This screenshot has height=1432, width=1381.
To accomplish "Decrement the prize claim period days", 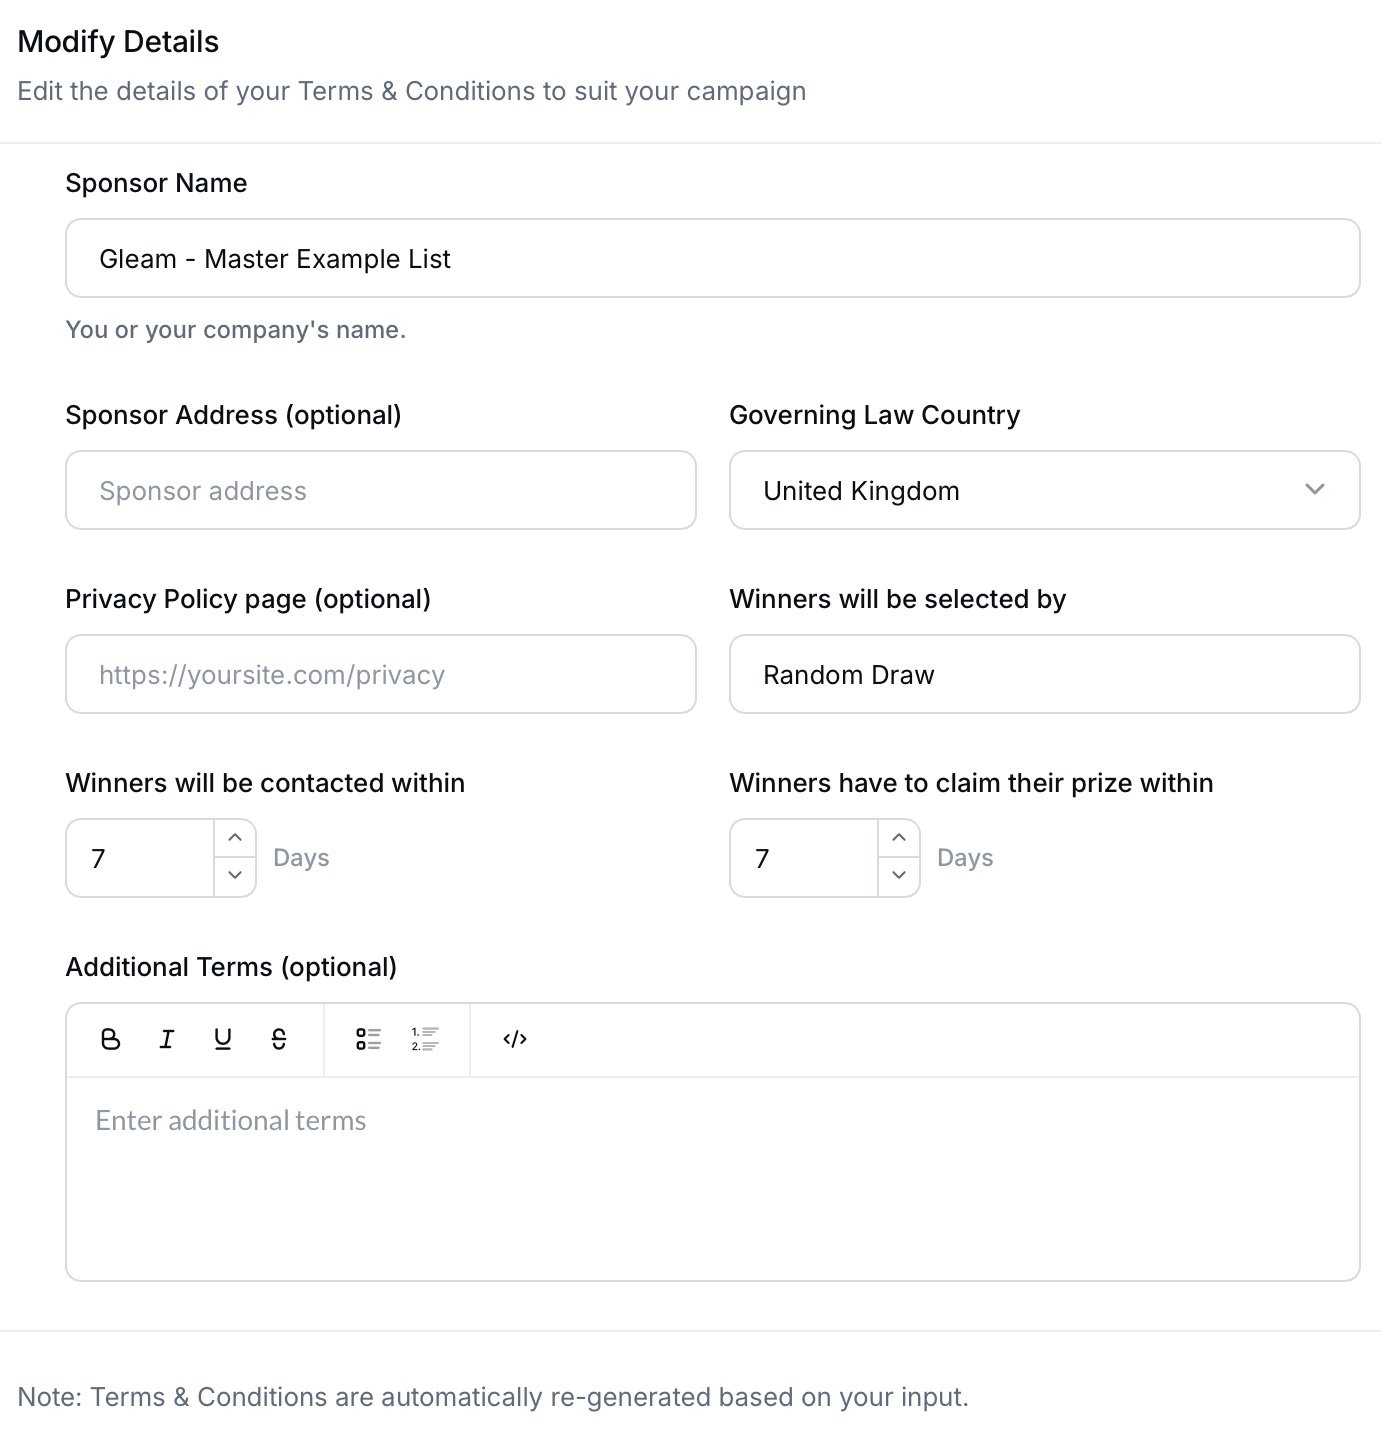I will pyautogui.click(x=899, y=876).
